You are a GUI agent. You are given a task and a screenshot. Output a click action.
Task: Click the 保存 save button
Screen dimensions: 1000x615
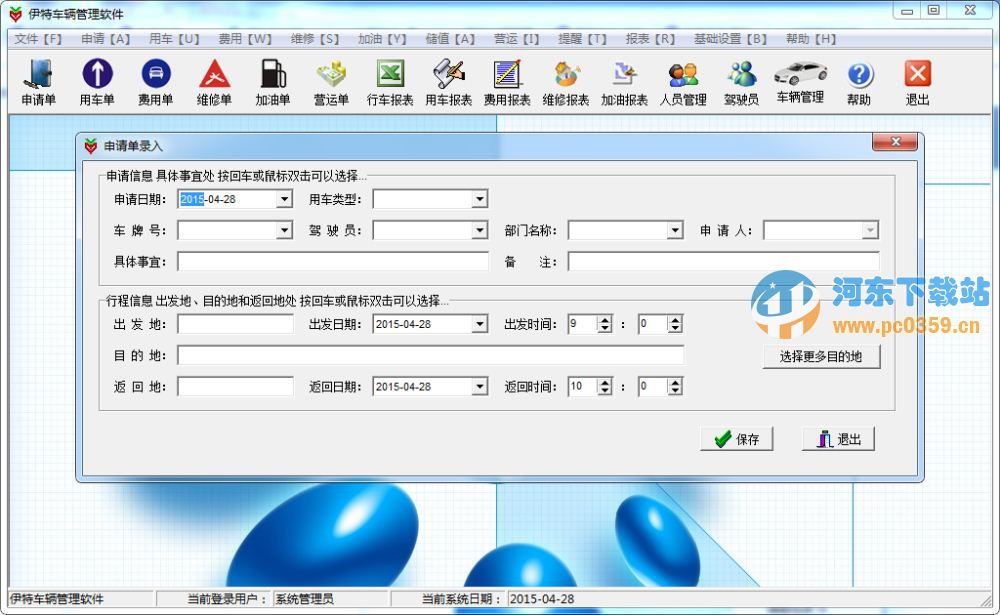(x=737, y=438)
